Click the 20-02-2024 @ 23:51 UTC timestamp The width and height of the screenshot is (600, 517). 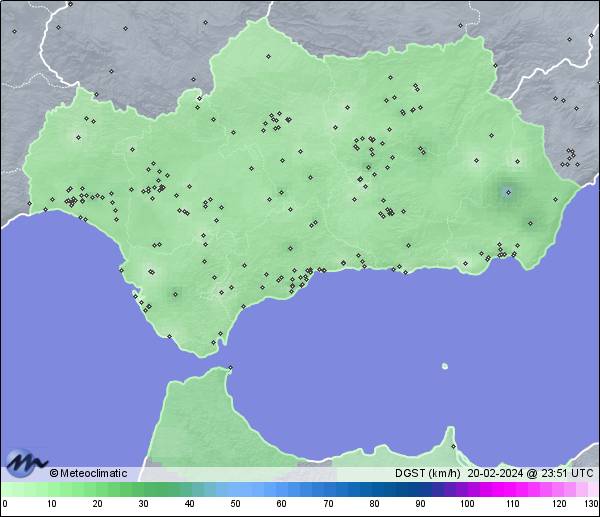(530, 473)
